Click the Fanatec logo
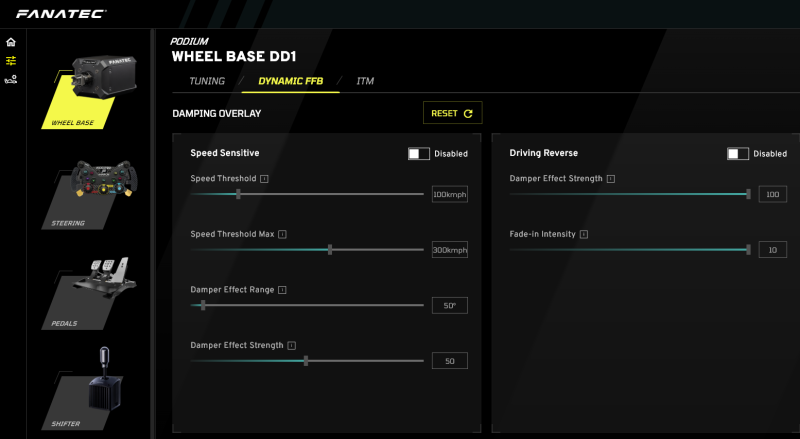Image resolution: width=800 pixels, height=439 pixels. 61,14
